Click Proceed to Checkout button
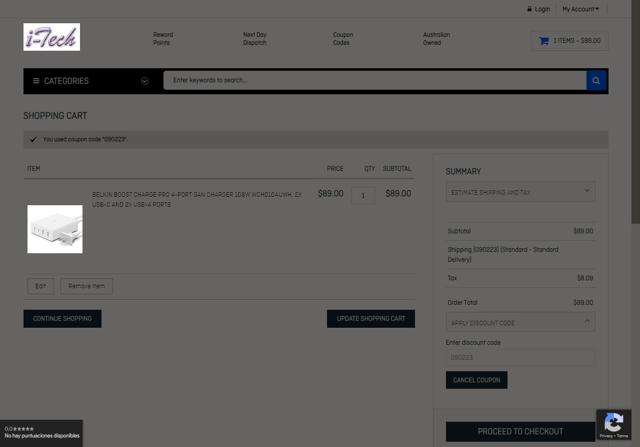The image size is (640, 447). click(x=520, y=431)
